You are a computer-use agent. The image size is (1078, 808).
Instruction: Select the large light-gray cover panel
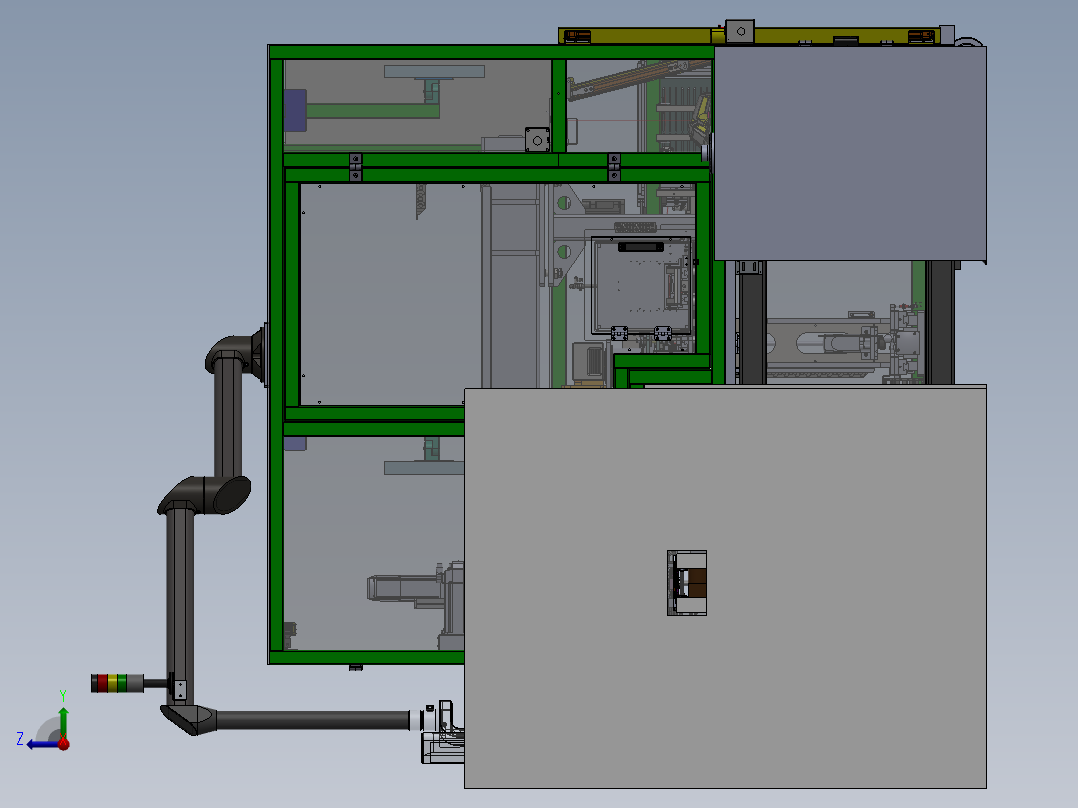[x=725, y=587]
